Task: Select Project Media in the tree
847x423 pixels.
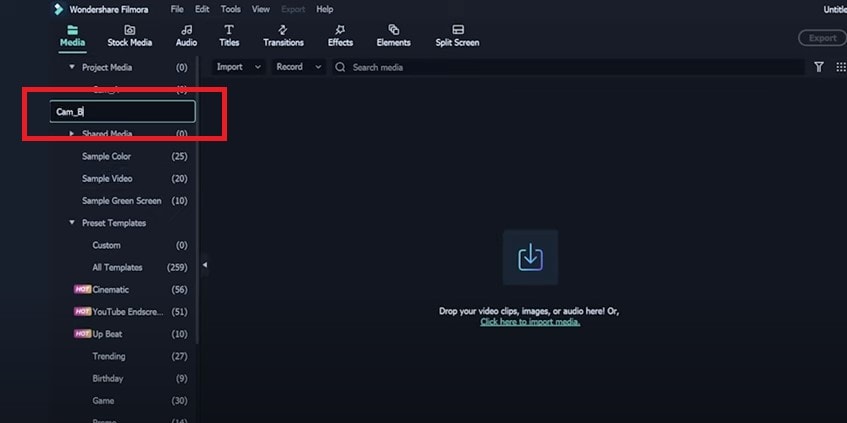Action: click(107, 68)
